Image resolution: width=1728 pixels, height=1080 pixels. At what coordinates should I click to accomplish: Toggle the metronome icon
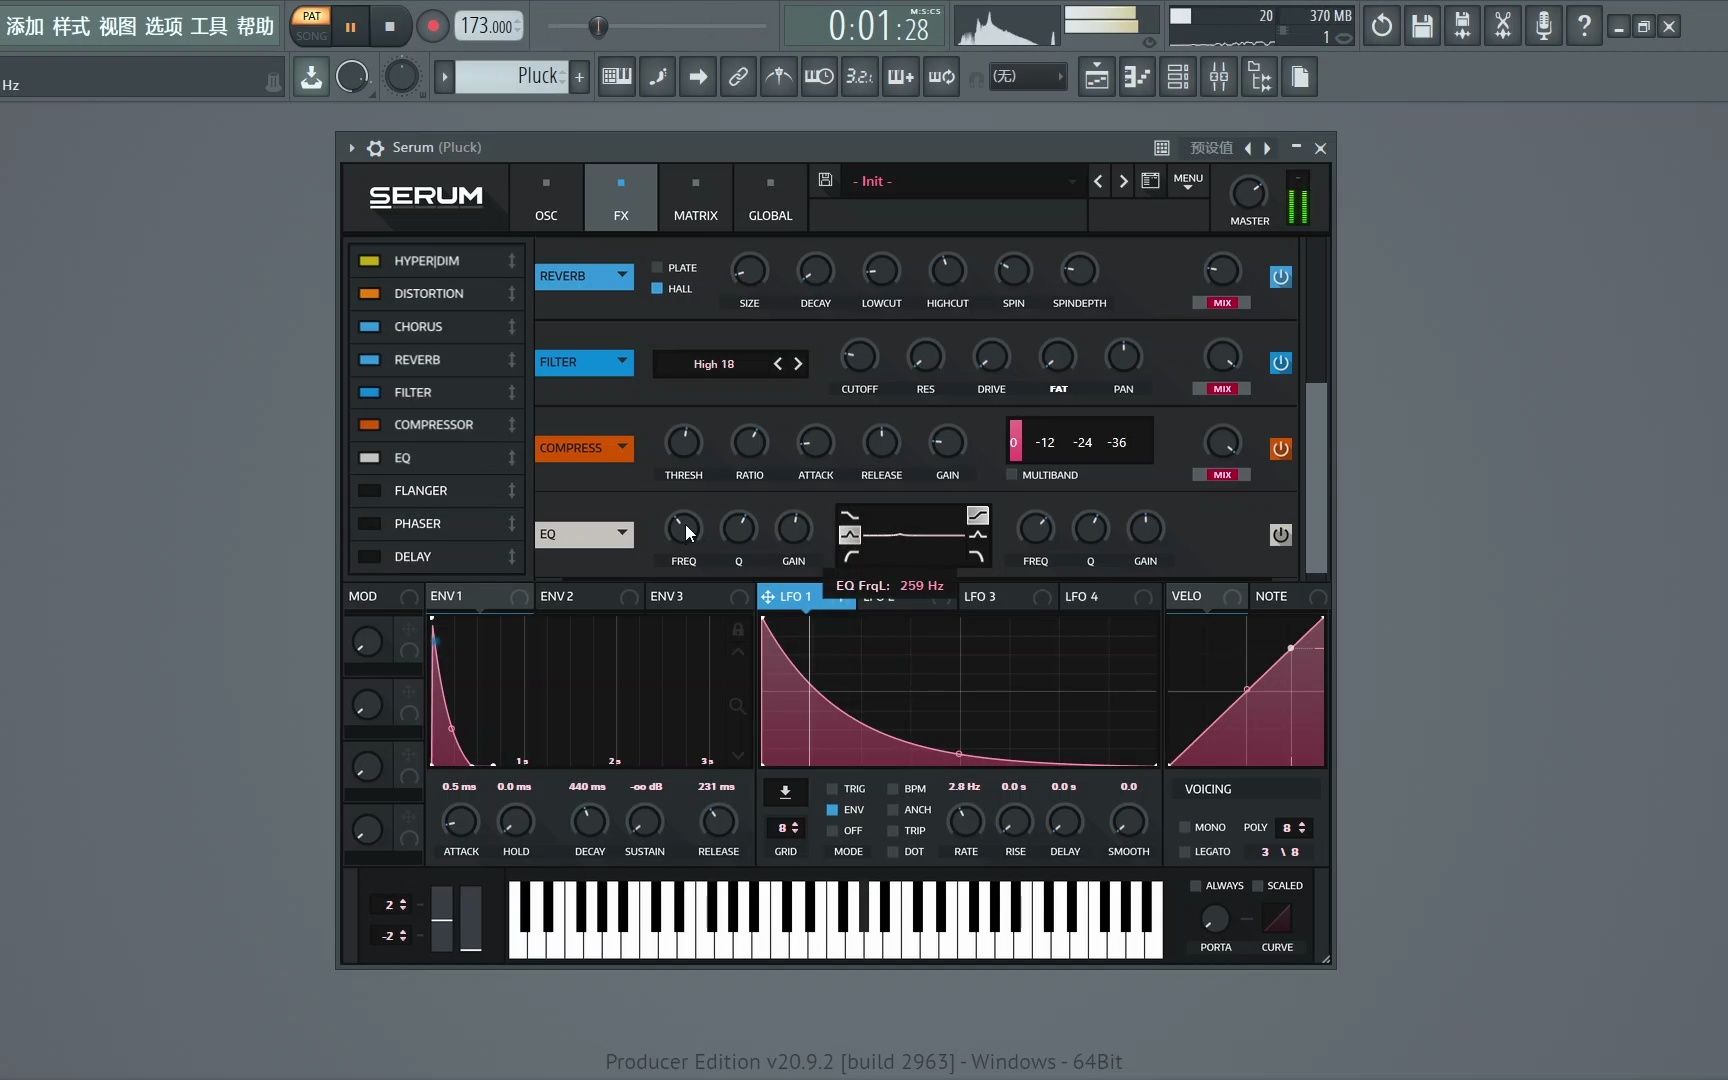click(778, 76)
